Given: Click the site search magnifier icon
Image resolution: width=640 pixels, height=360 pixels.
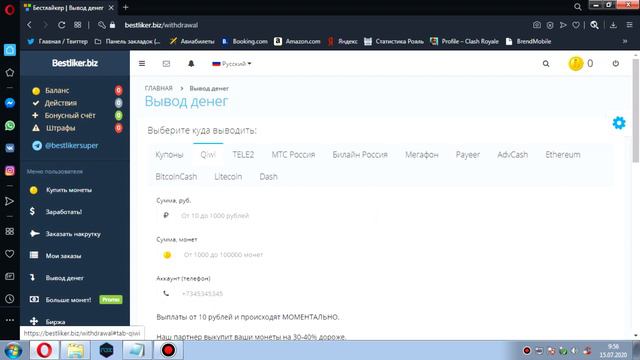Looking at the screenshot, I should pos(546,64).
